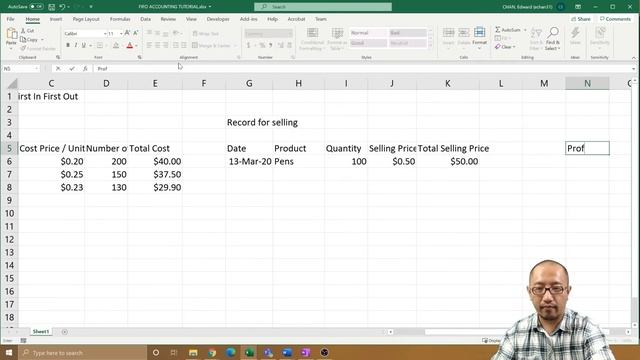Select the Sheet1 tab

pos(41,332)
